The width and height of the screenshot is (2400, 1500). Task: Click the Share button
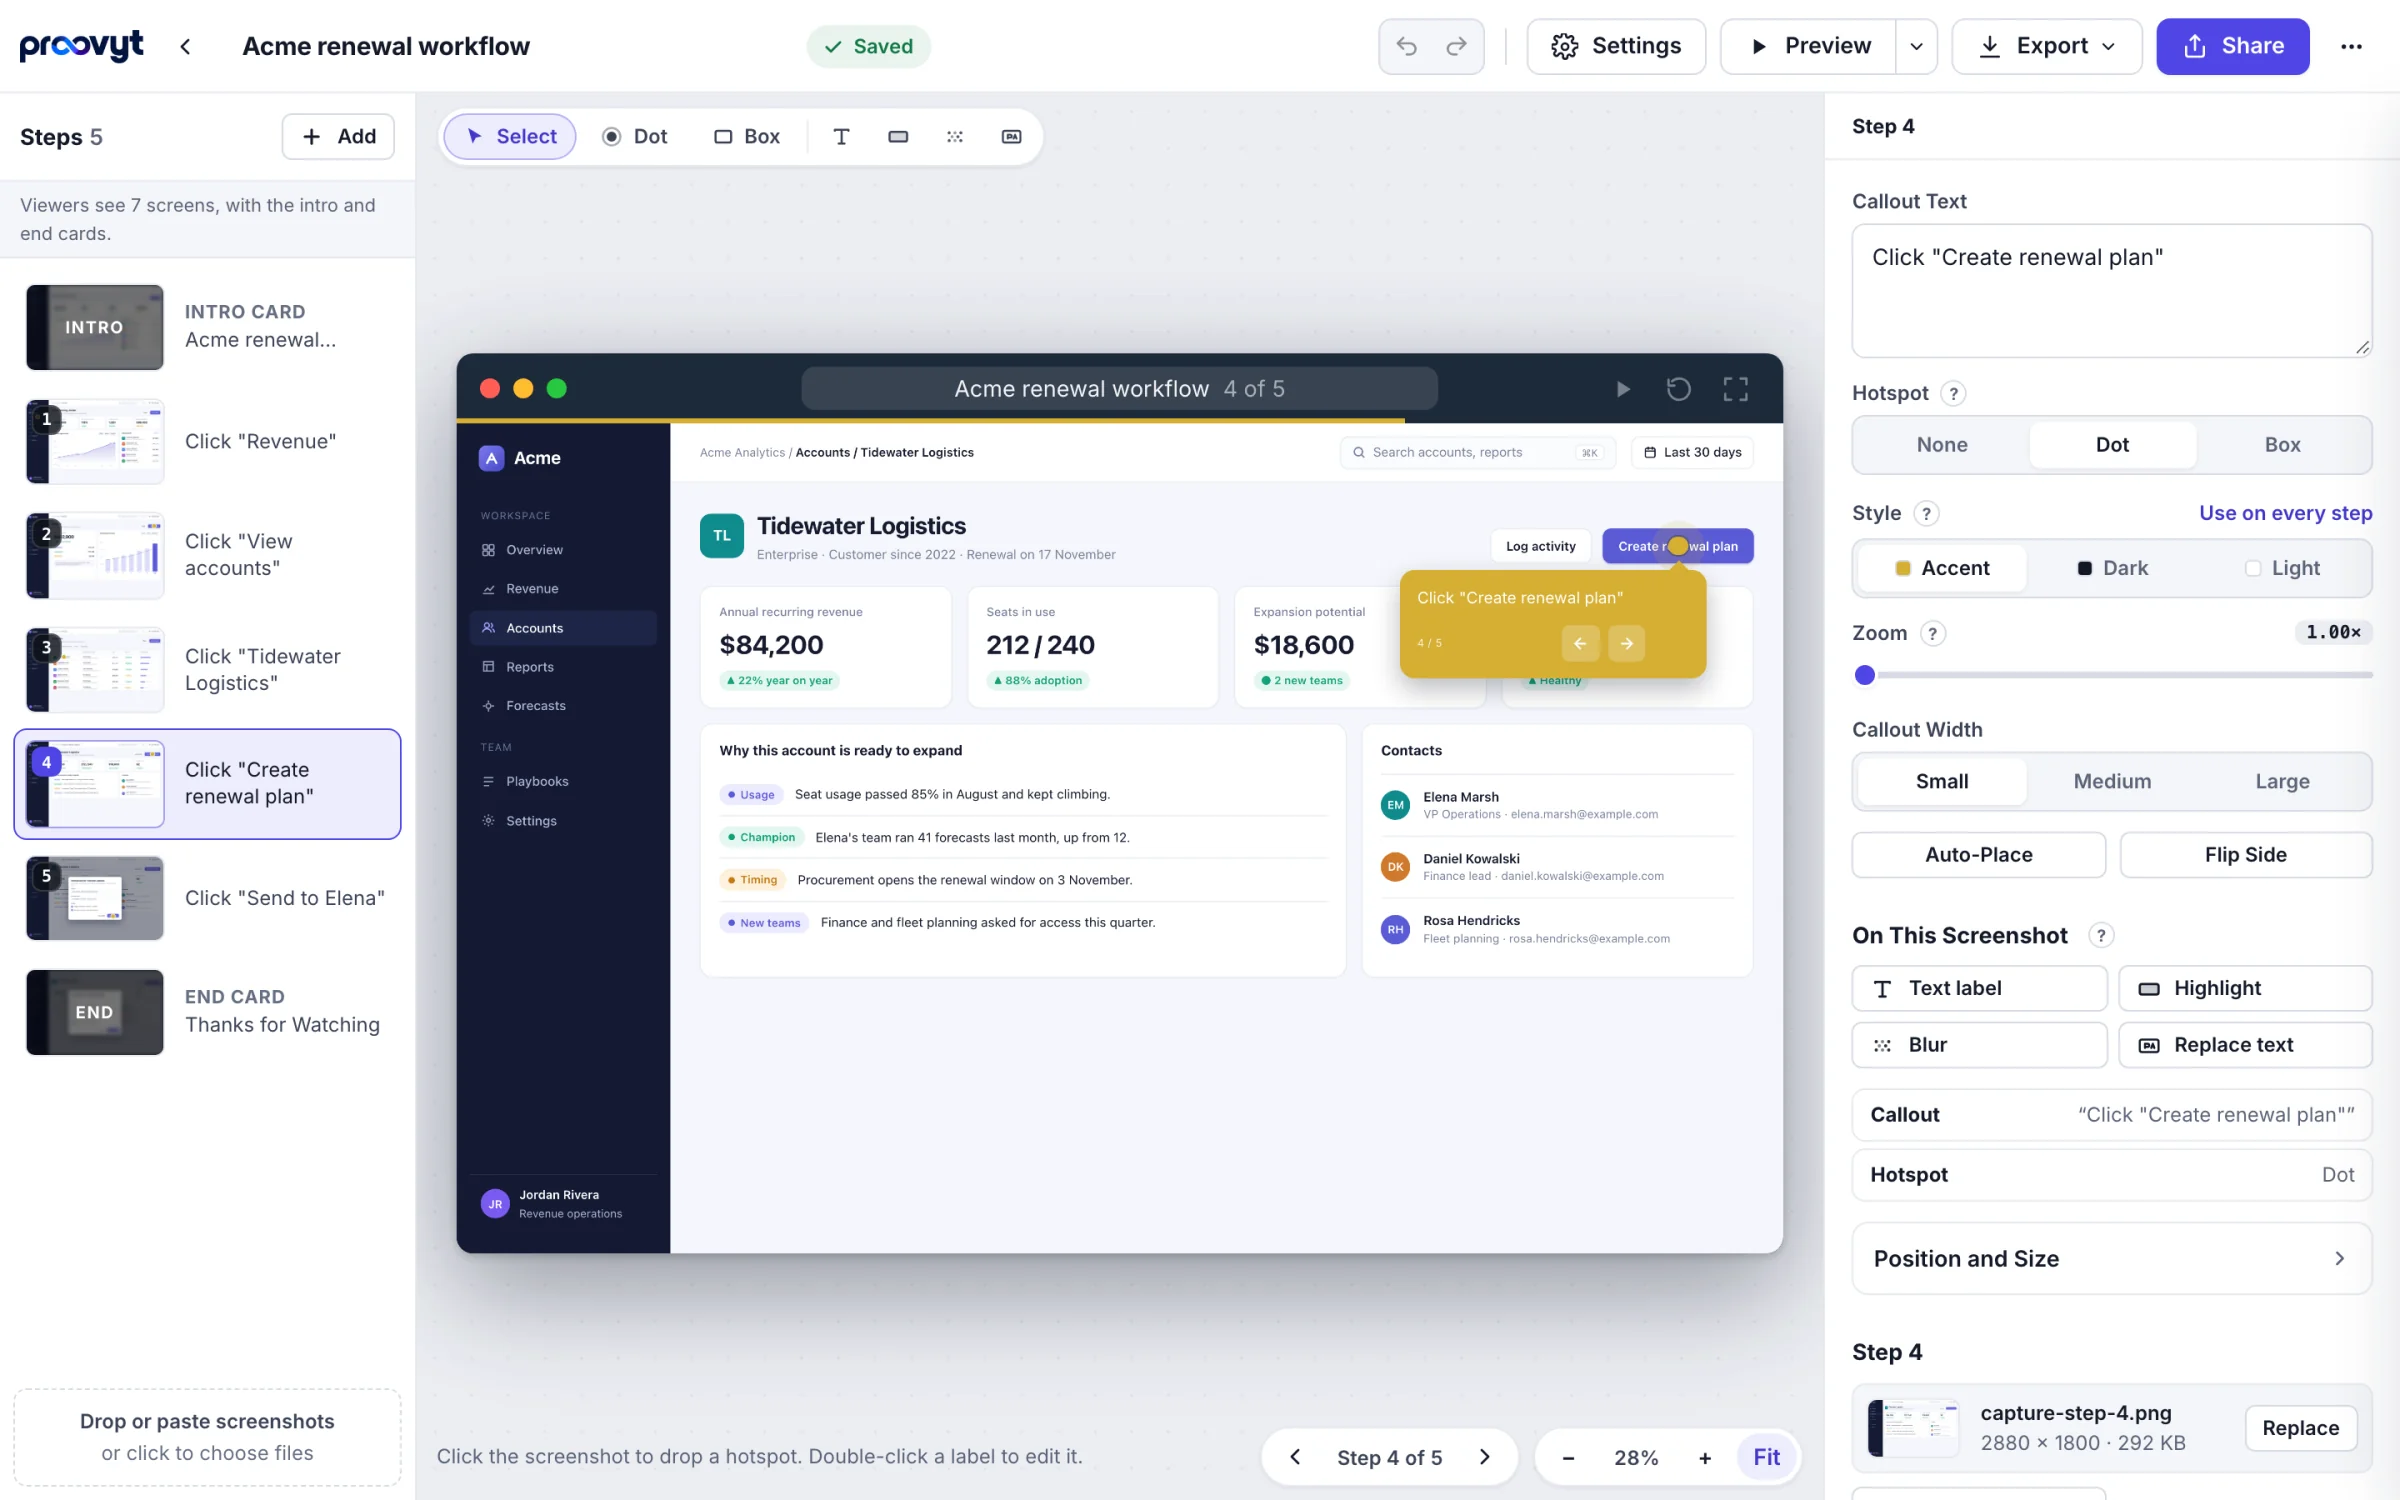coord(2232,46)
